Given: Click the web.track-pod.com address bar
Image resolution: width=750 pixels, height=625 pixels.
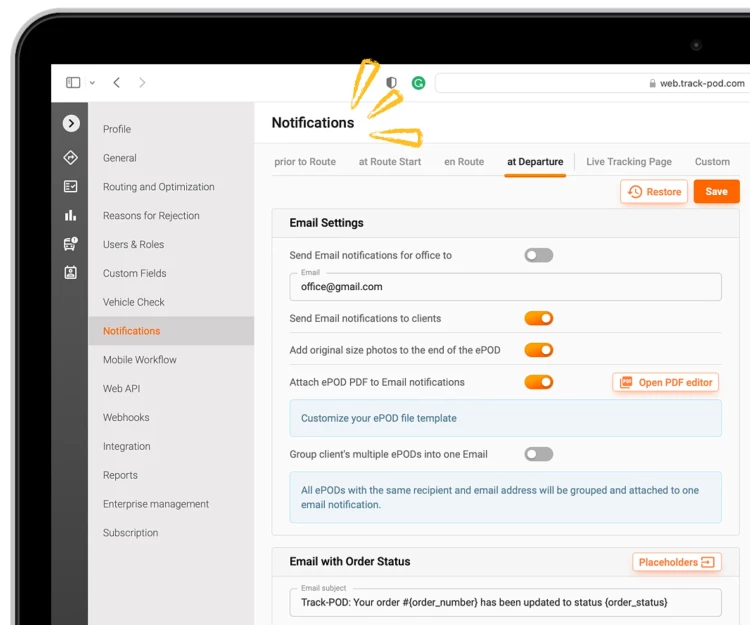Looking at the screenshot, I should pos(592,83).
